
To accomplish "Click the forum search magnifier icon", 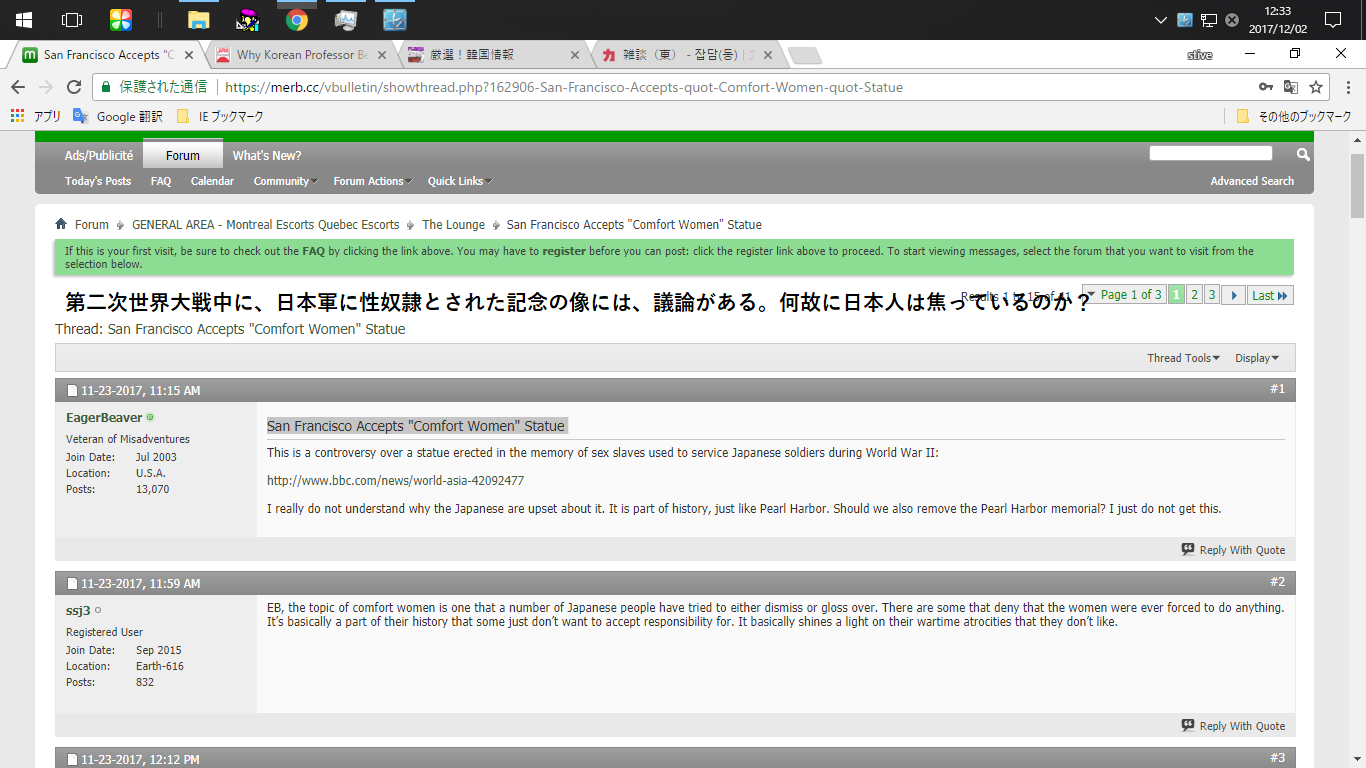I will click(x=1303, y=154).
